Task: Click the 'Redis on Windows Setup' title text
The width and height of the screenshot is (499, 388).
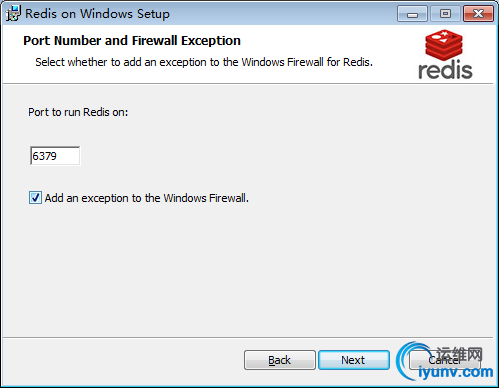Action: (97, 14)
